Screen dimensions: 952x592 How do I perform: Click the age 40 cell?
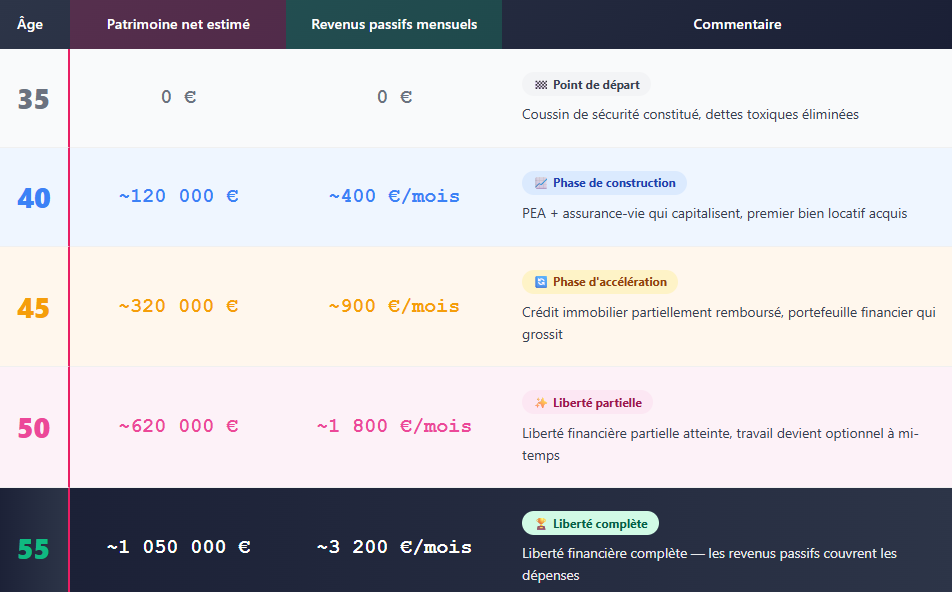click(34, 198)
